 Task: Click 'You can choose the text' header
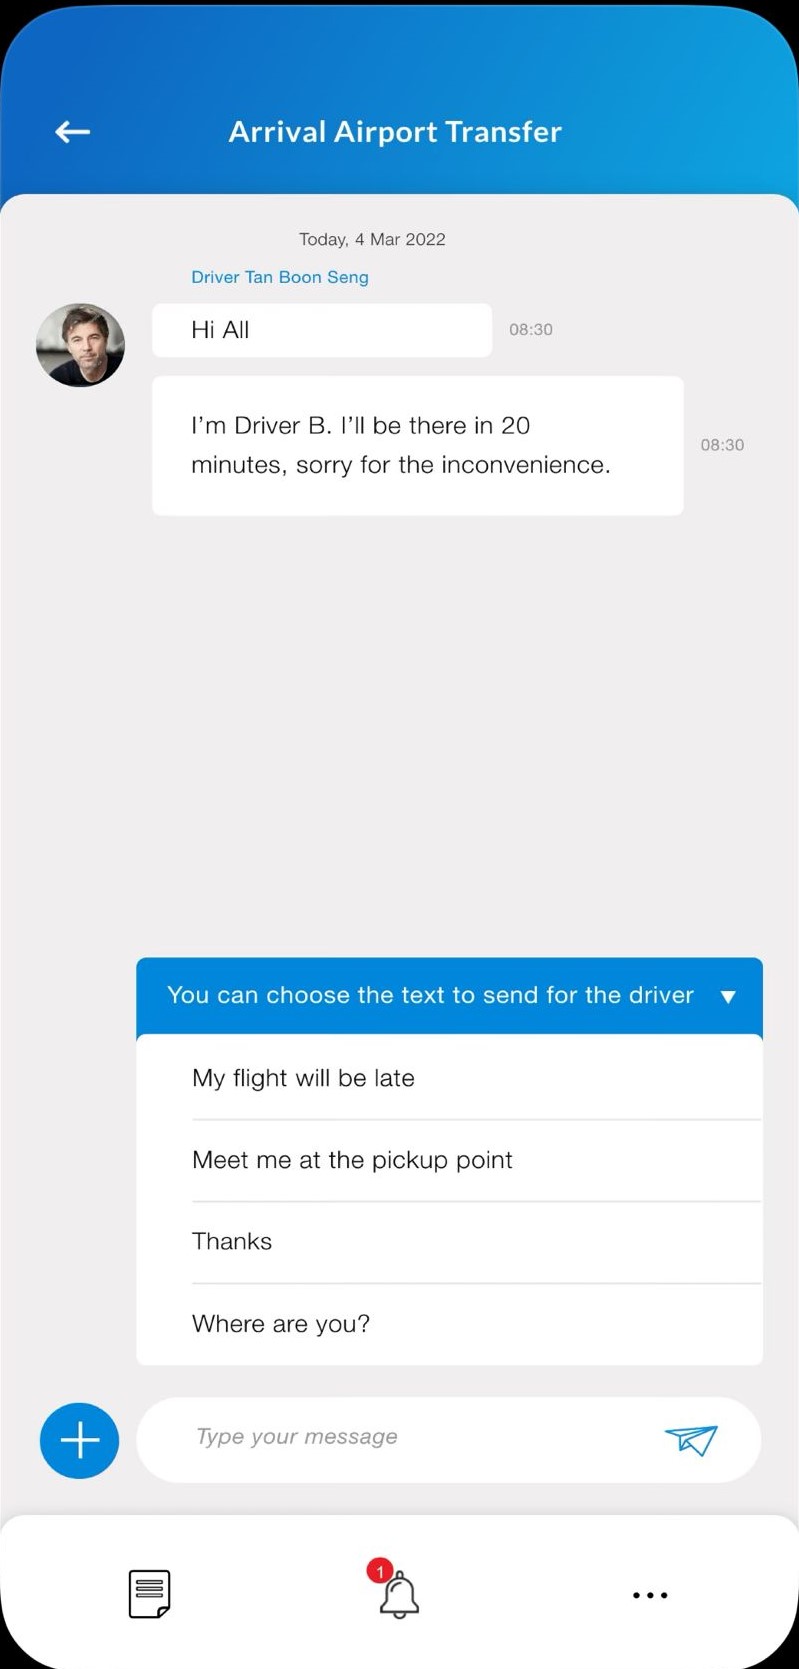(x=430, y=995)
